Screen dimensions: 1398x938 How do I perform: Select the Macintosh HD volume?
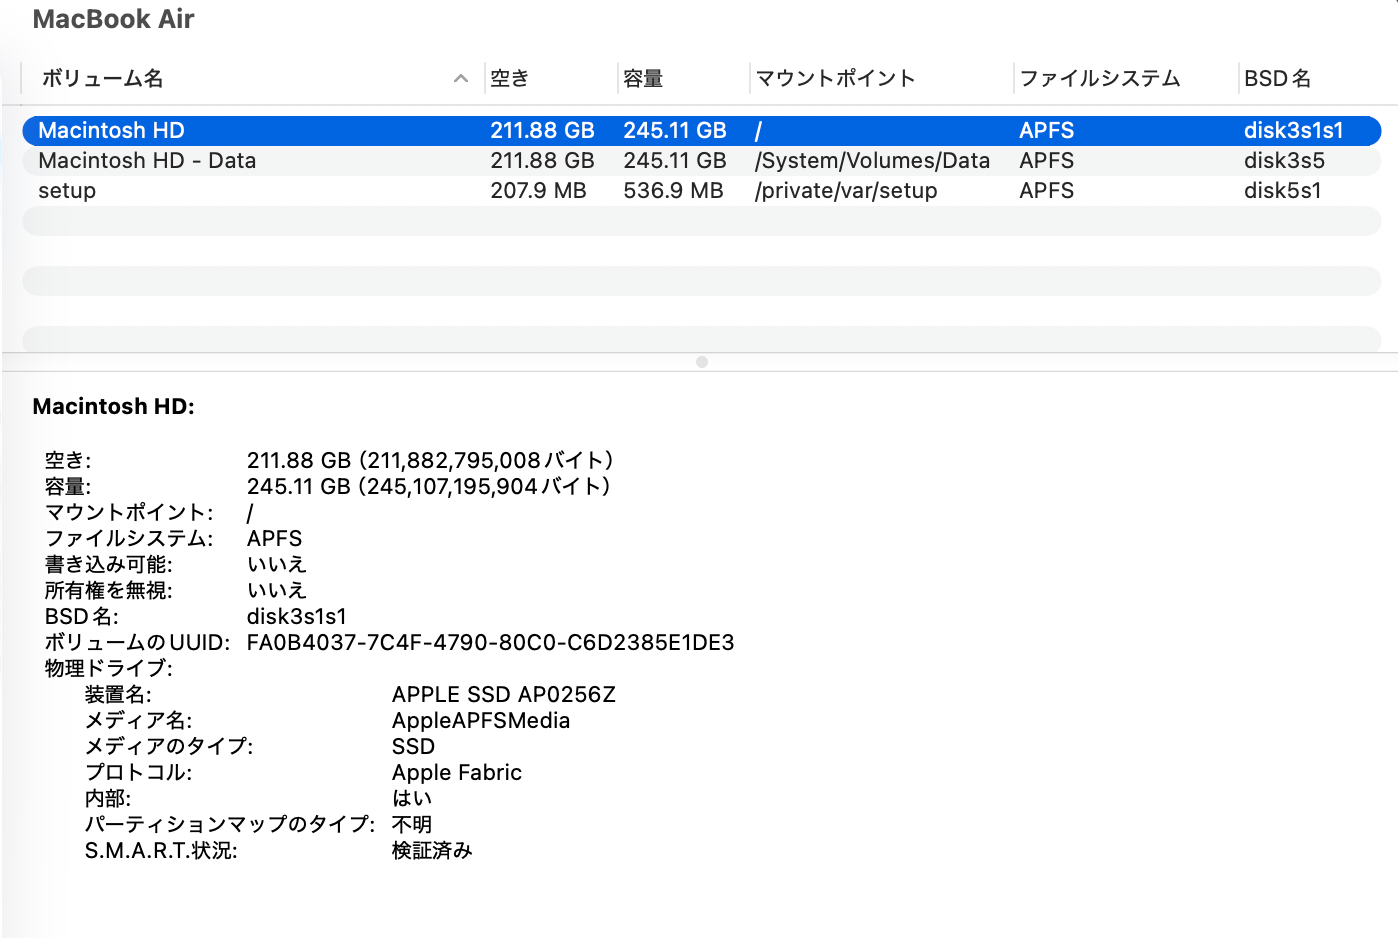point(110,130)
